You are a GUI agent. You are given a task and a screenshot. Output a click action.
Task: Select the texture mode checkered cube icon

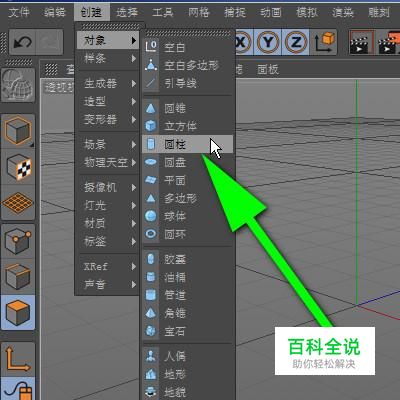[x=18, y=167]
